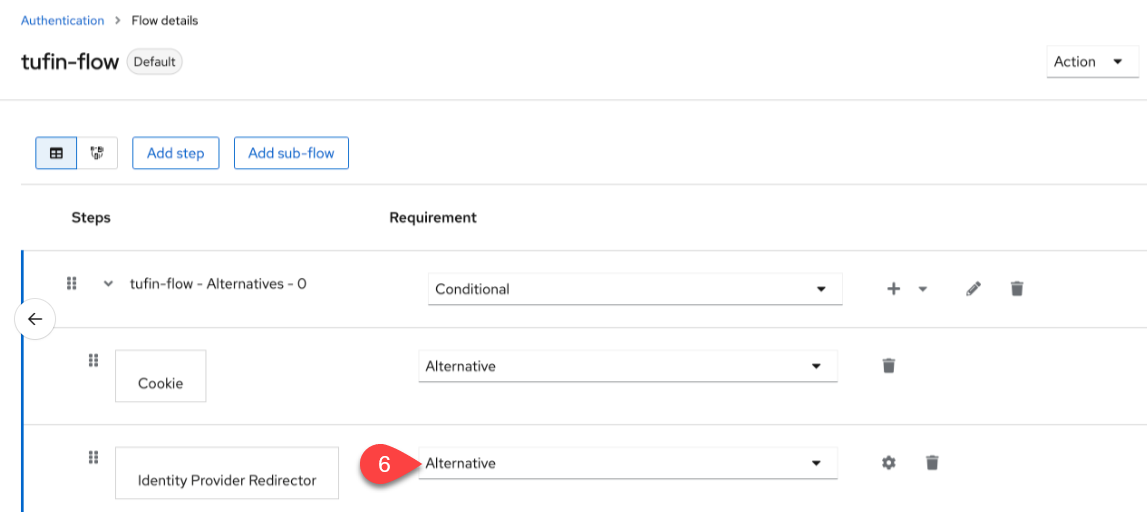Open Conditional requirement dropdown
The height and width of the screenshot is (512, 1147).
pyautogui.click(x=634, y=289)
